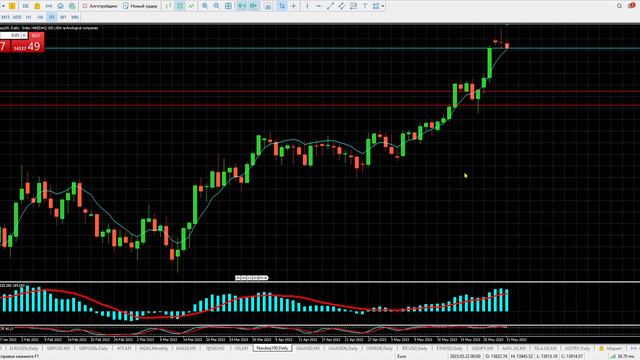This screenshot has width=640, height=360.
Task: Open the graphical objects shapes dropdown
Action: (378, 6)
